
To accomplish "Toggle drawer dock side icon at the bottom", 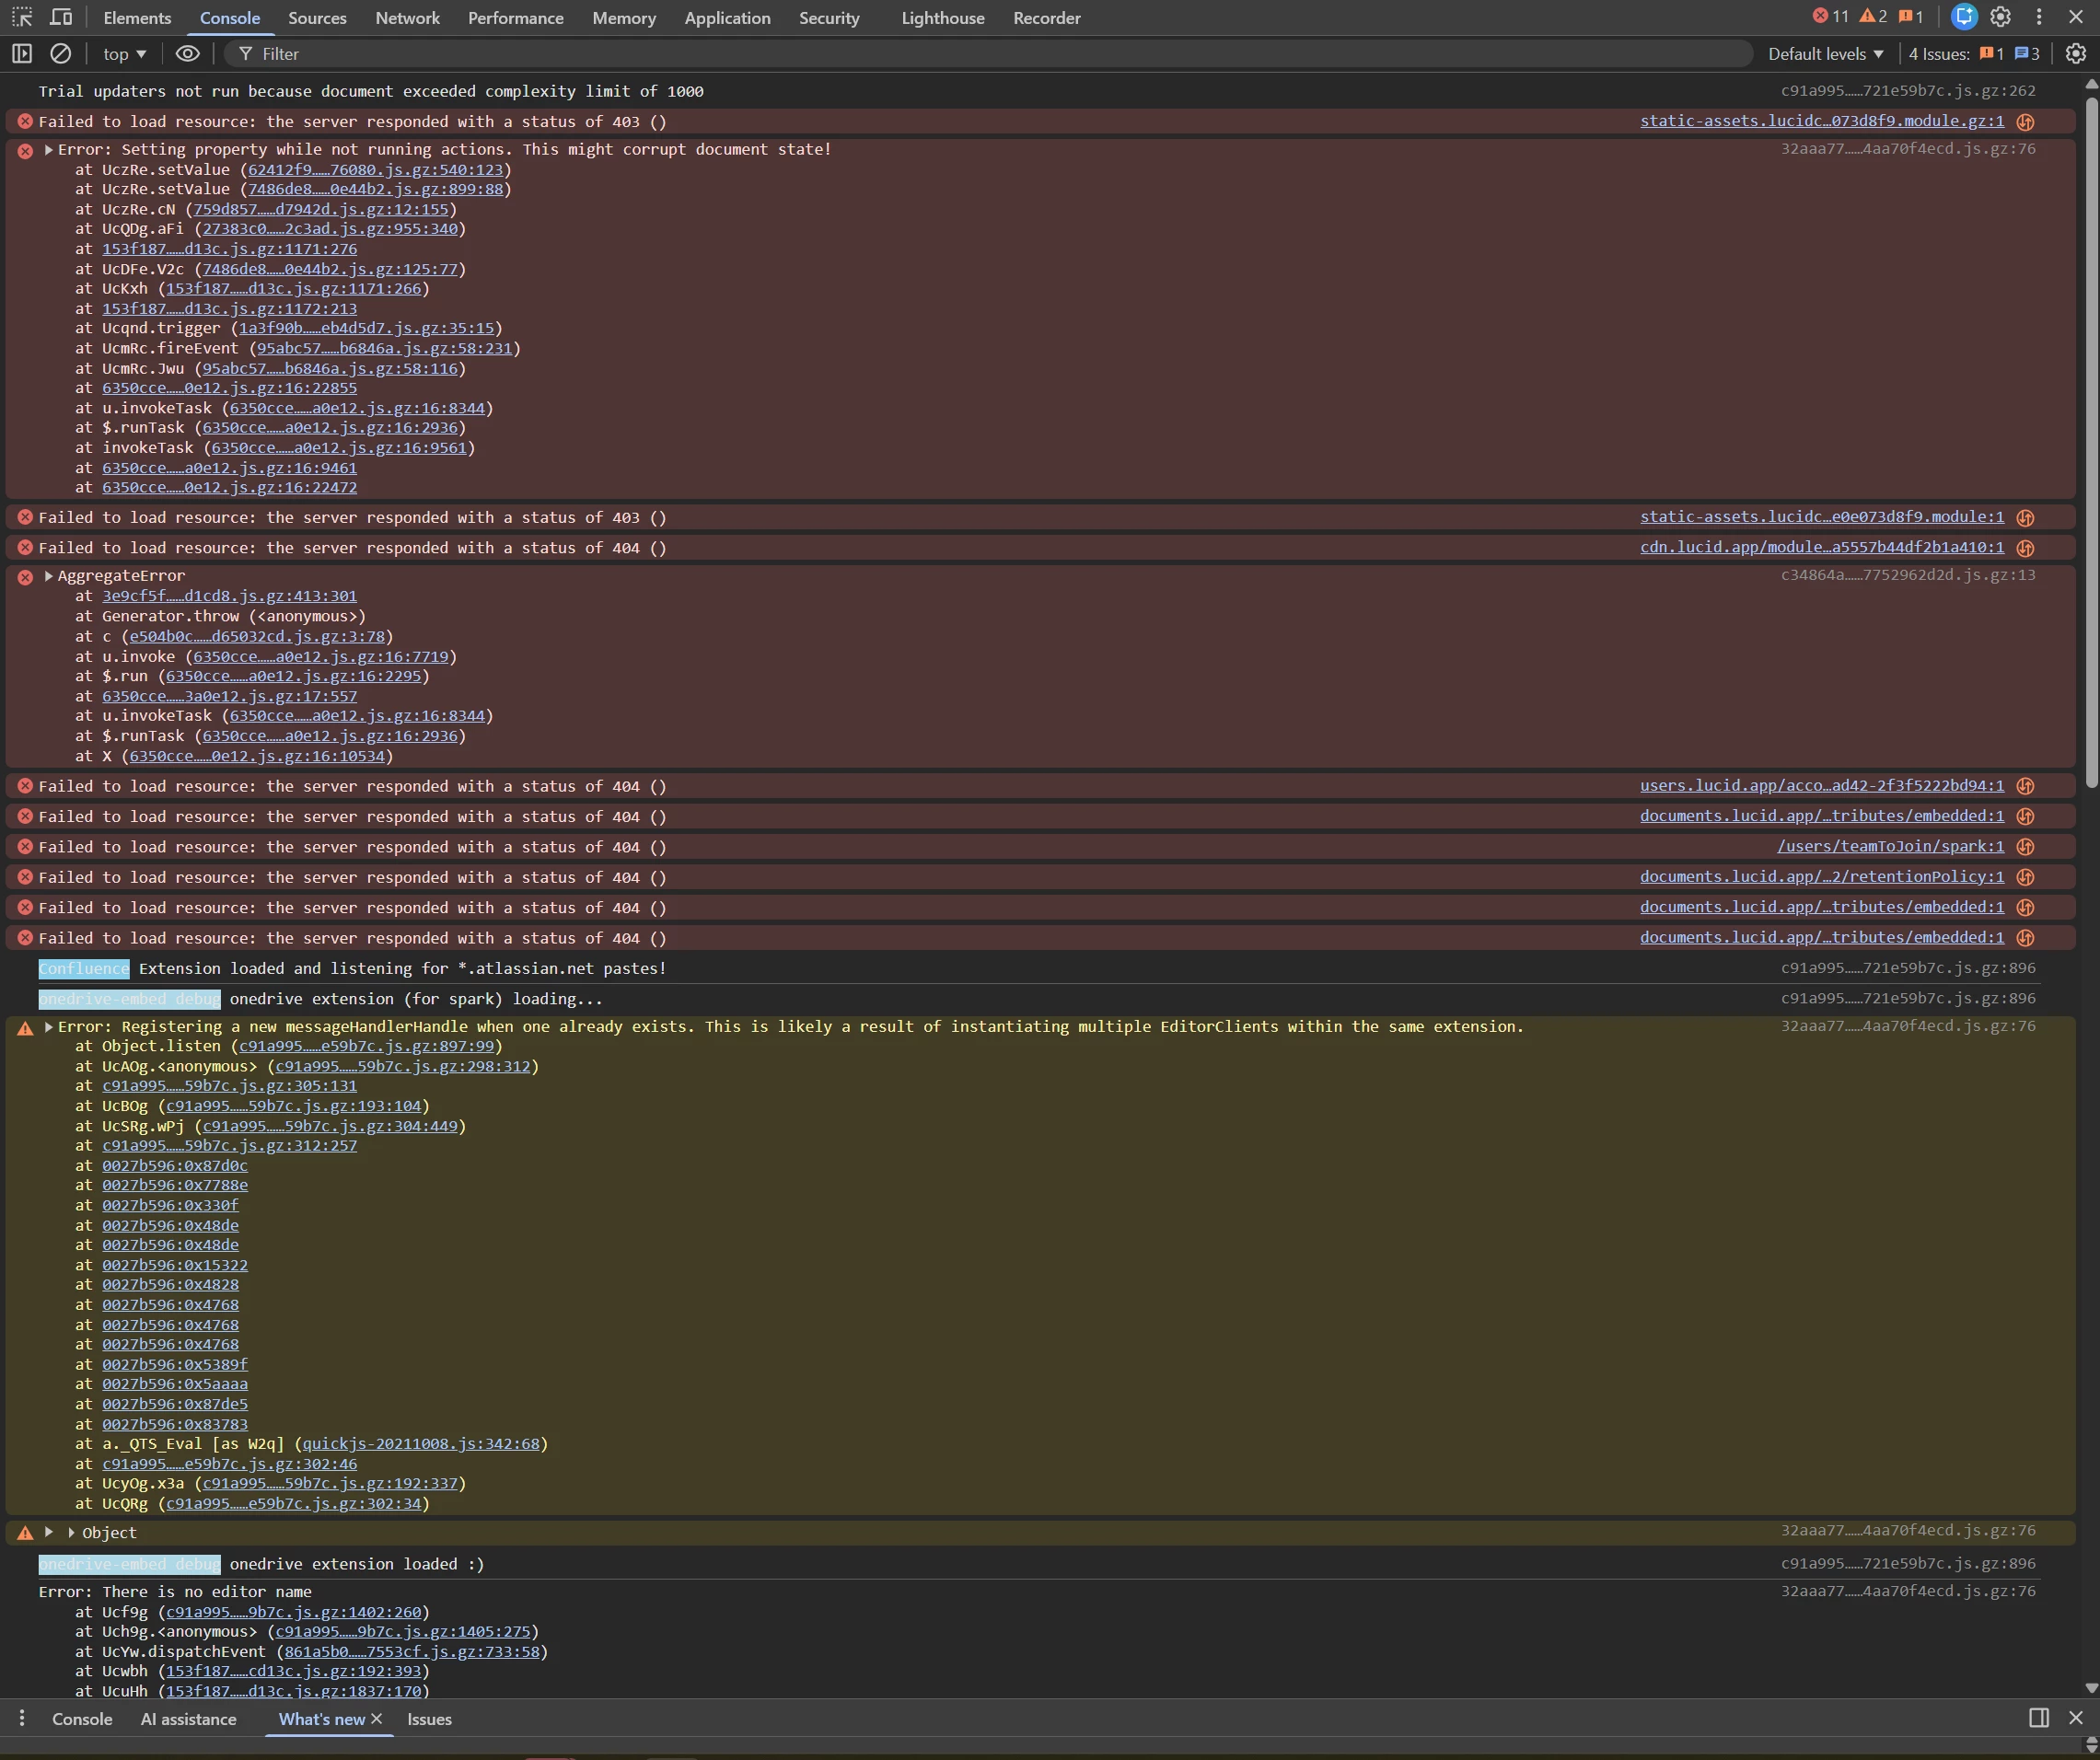I will (2038, 1718).
